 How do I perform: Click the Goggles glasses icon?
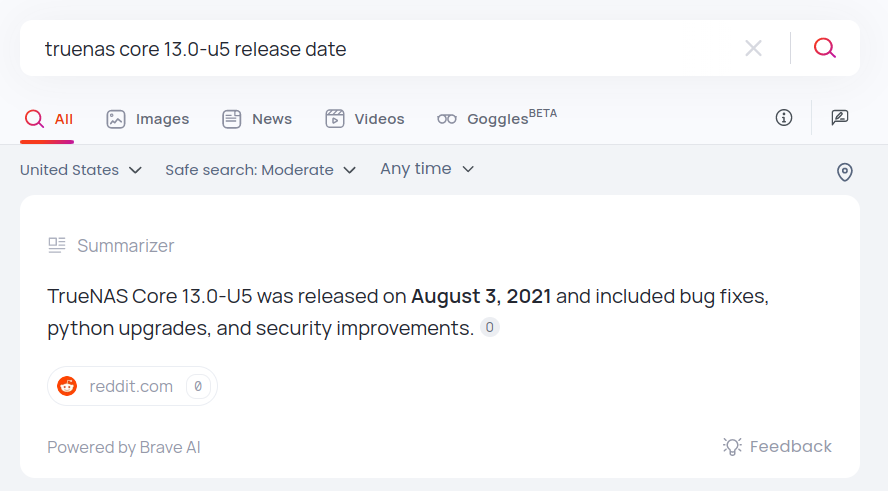tap(447, 119)
